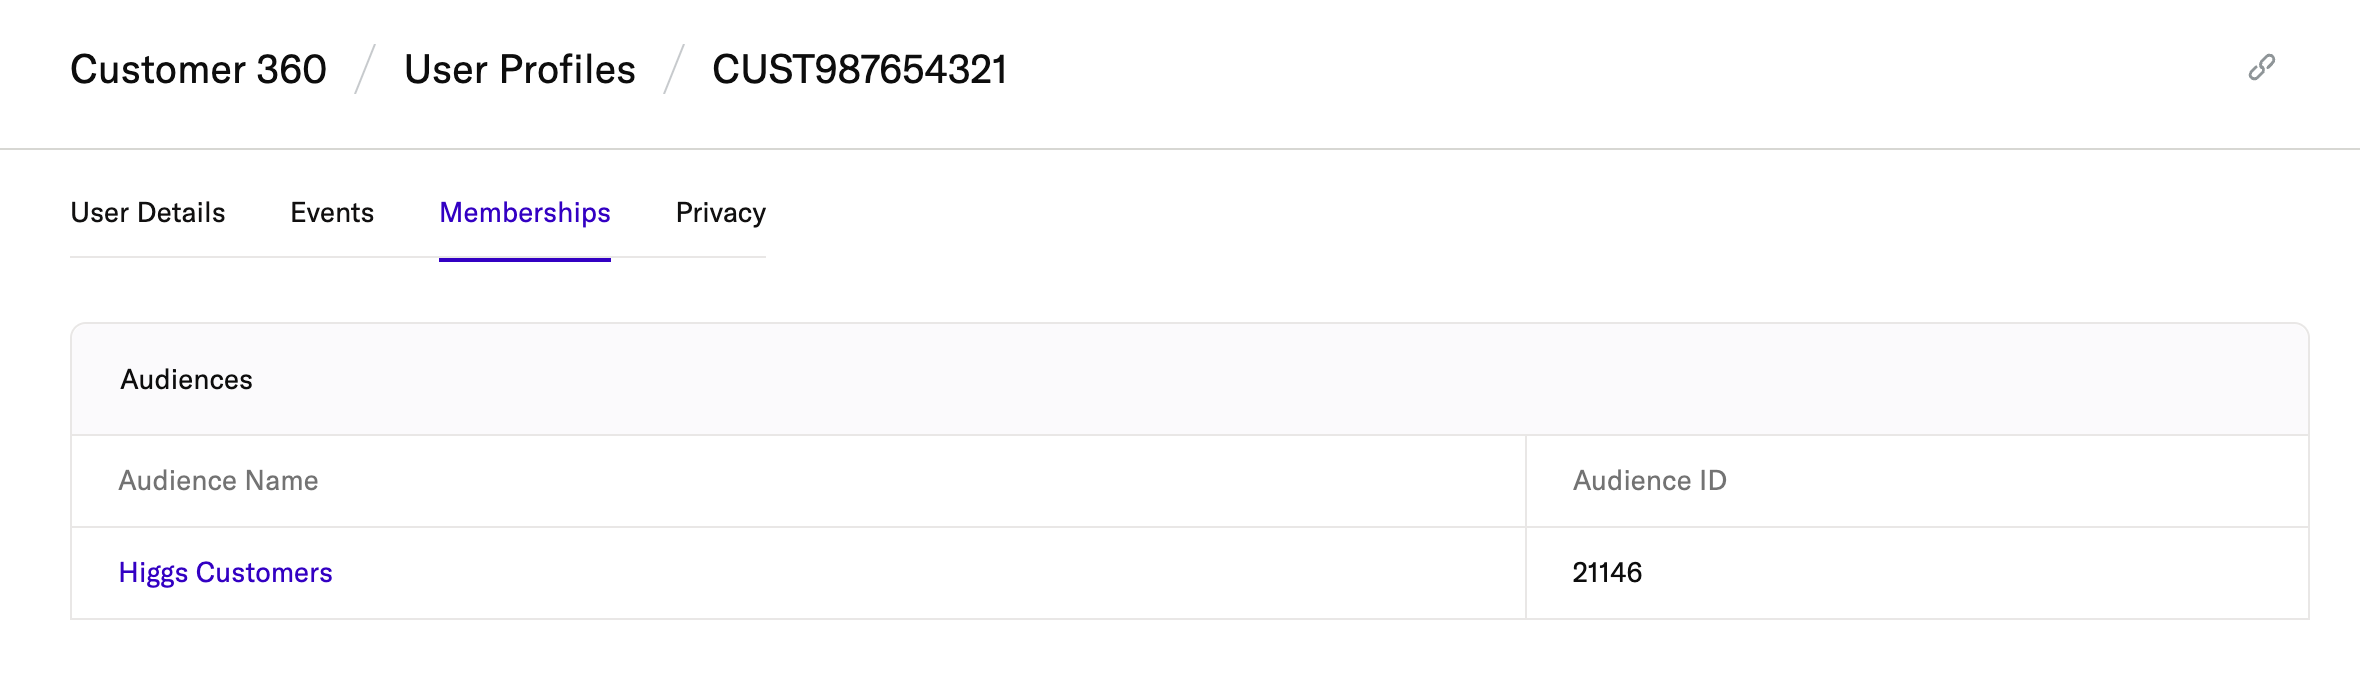Select the CUST987654321 breadcrumb title
The width and height of the screenshot is (2360, 700).
click(860, 70)
